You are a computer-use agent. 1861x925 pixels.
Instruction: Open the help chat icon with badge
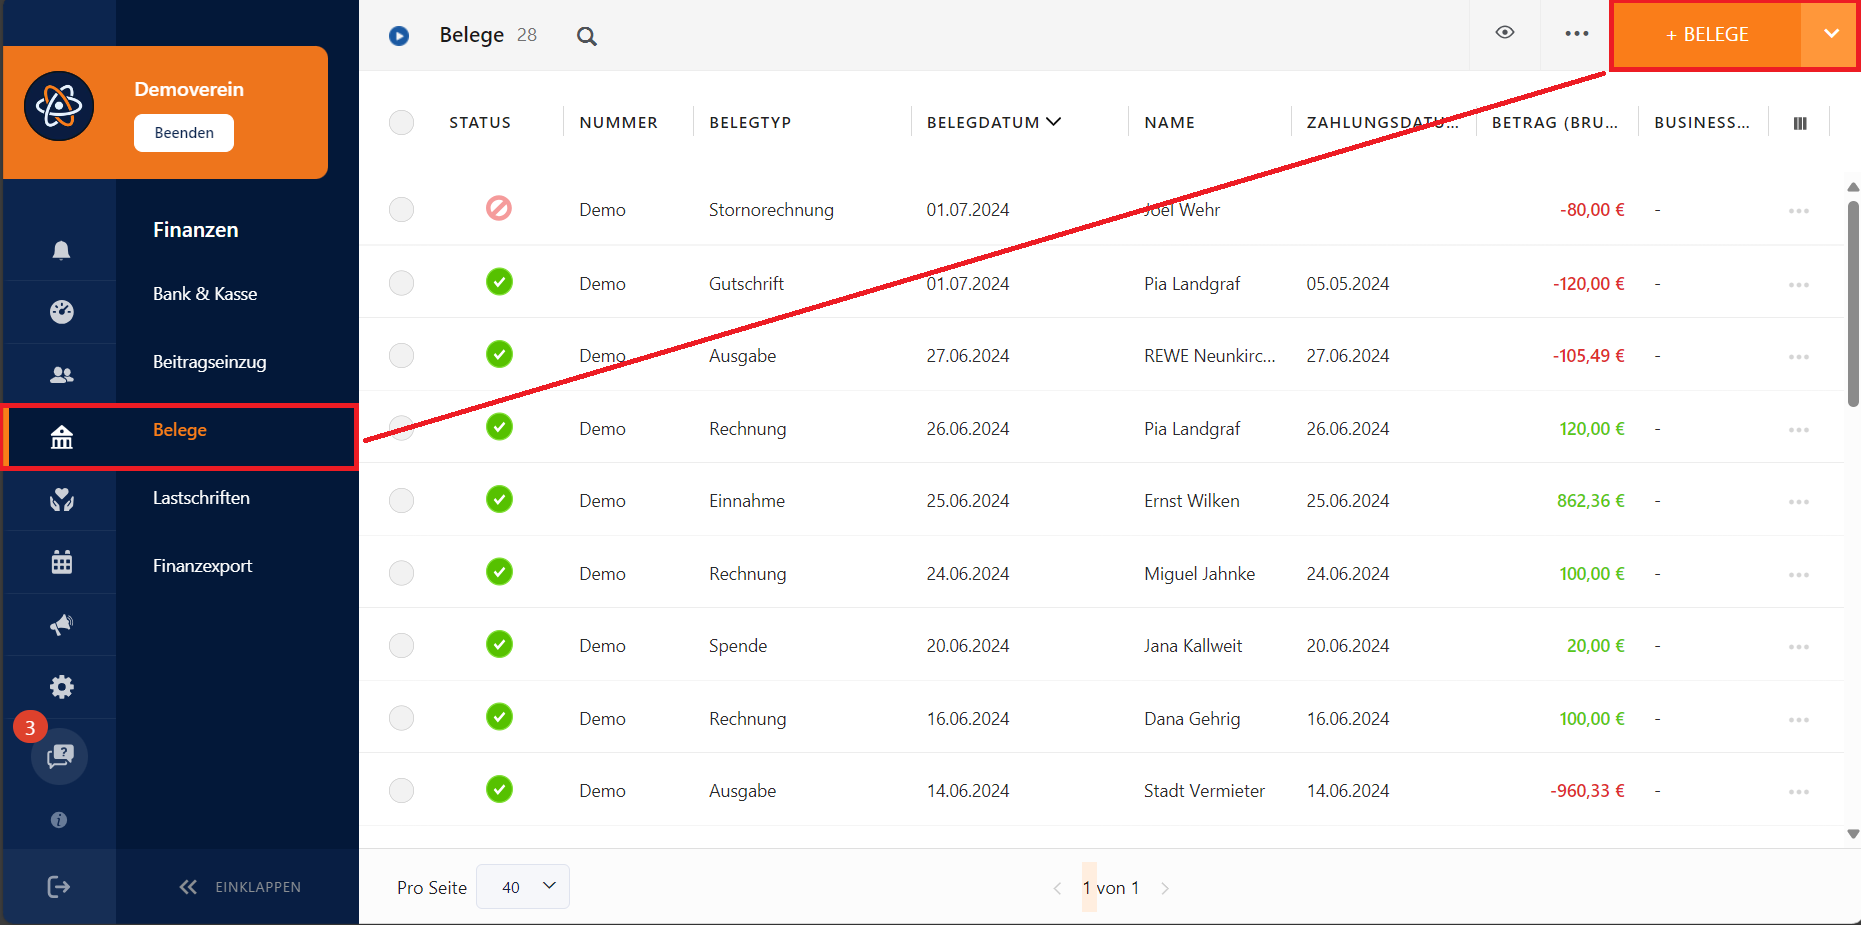click(x=59, y=756)
